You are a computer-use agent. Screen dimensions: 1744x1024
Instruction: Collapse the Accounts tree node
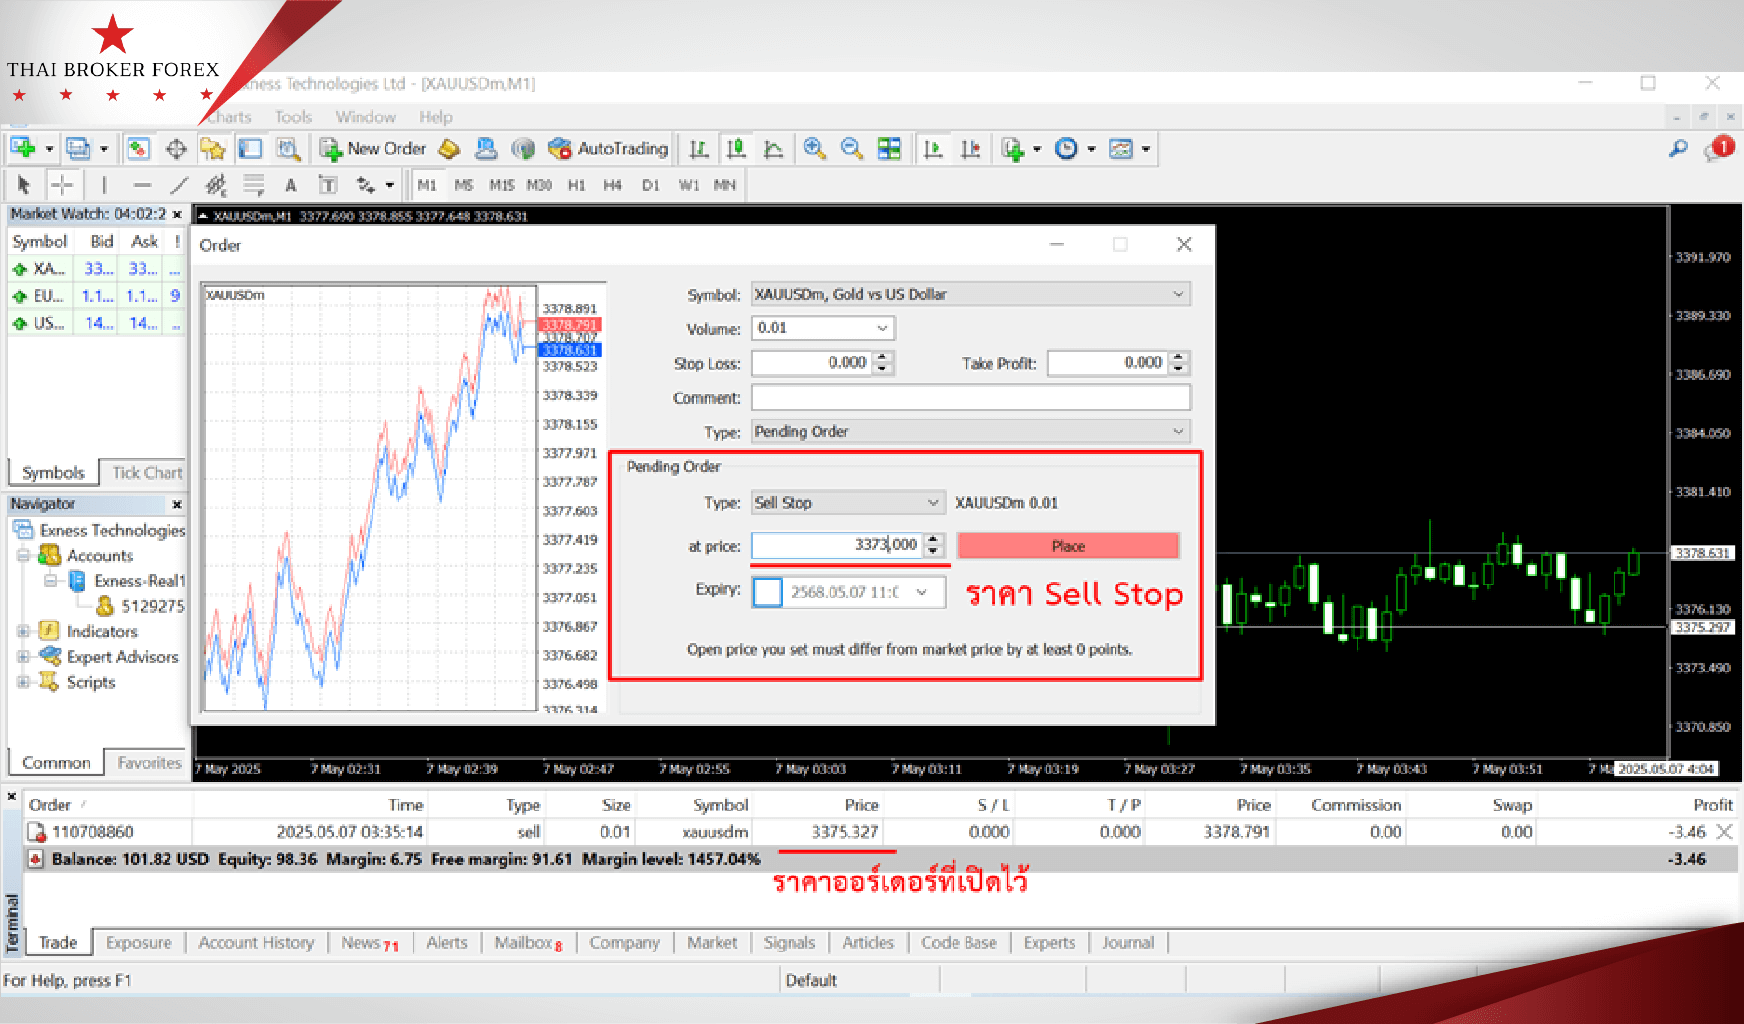pos(23,555)
